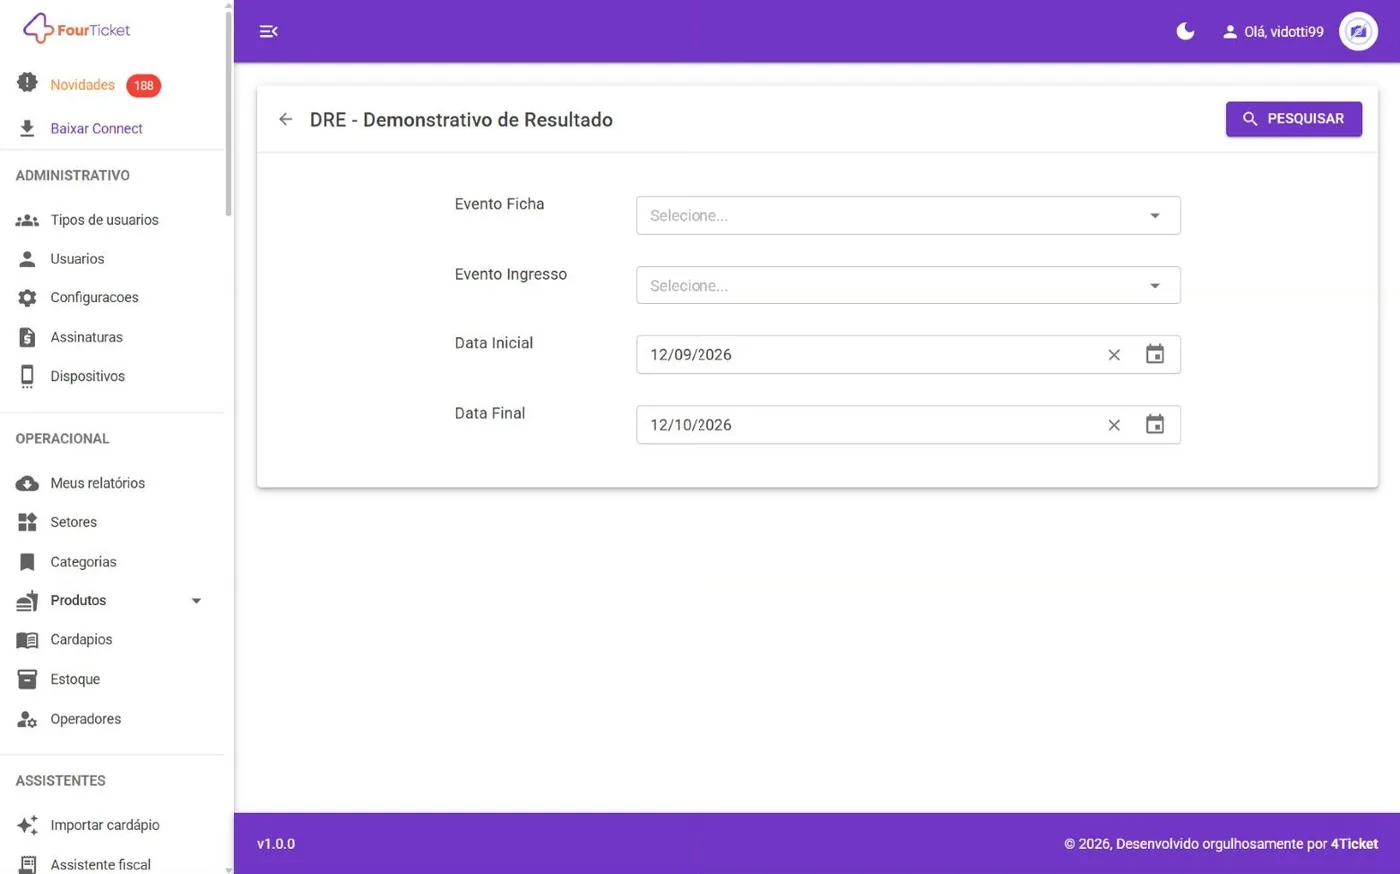Click the Data Final date field

tap(908, 425)
